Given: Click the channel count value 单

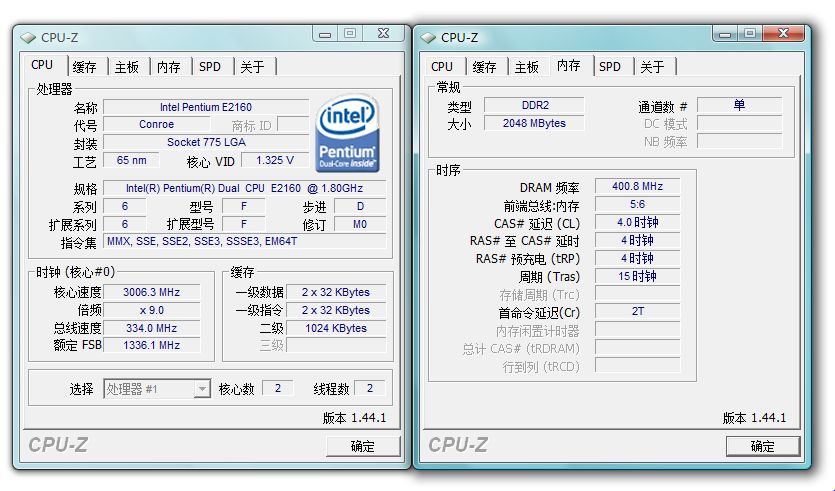Looking at the screenshot, I should point(740,105).
